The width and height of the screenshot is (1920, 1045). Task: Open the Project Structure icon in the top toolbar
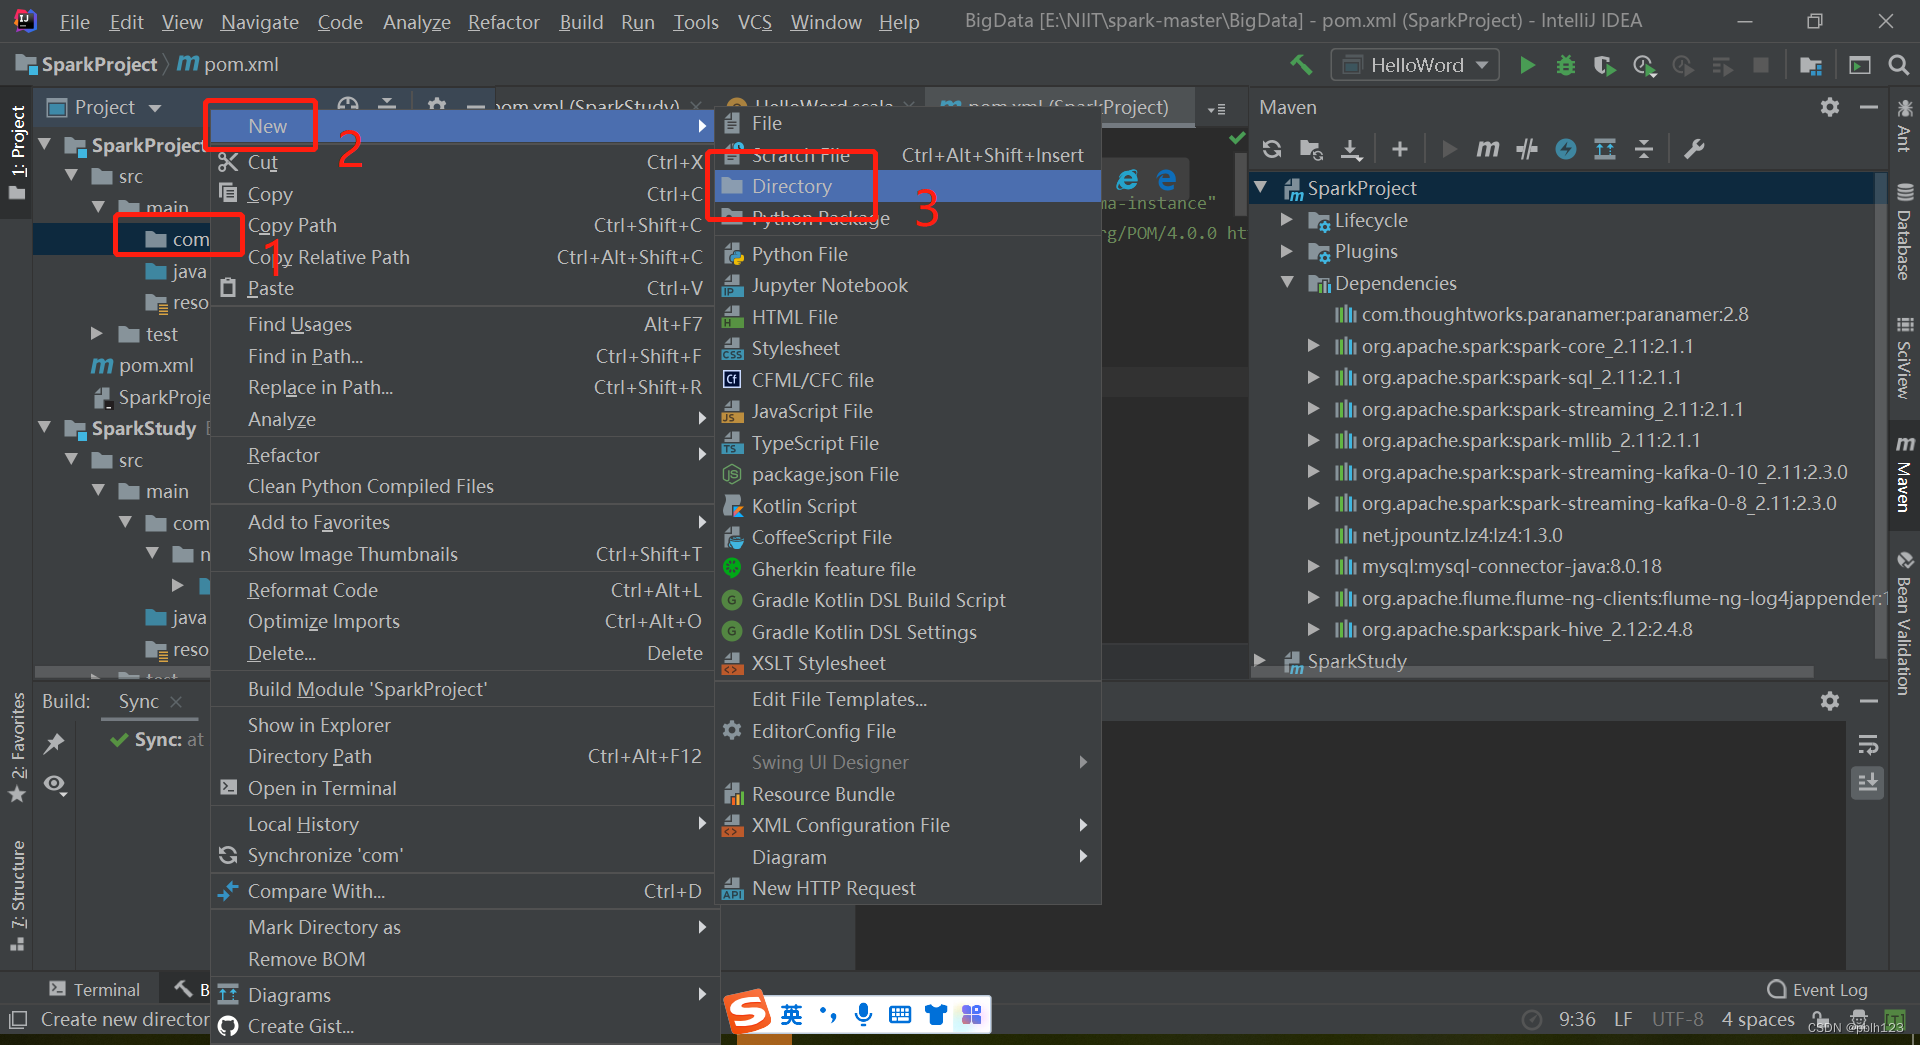(1810, 65)
